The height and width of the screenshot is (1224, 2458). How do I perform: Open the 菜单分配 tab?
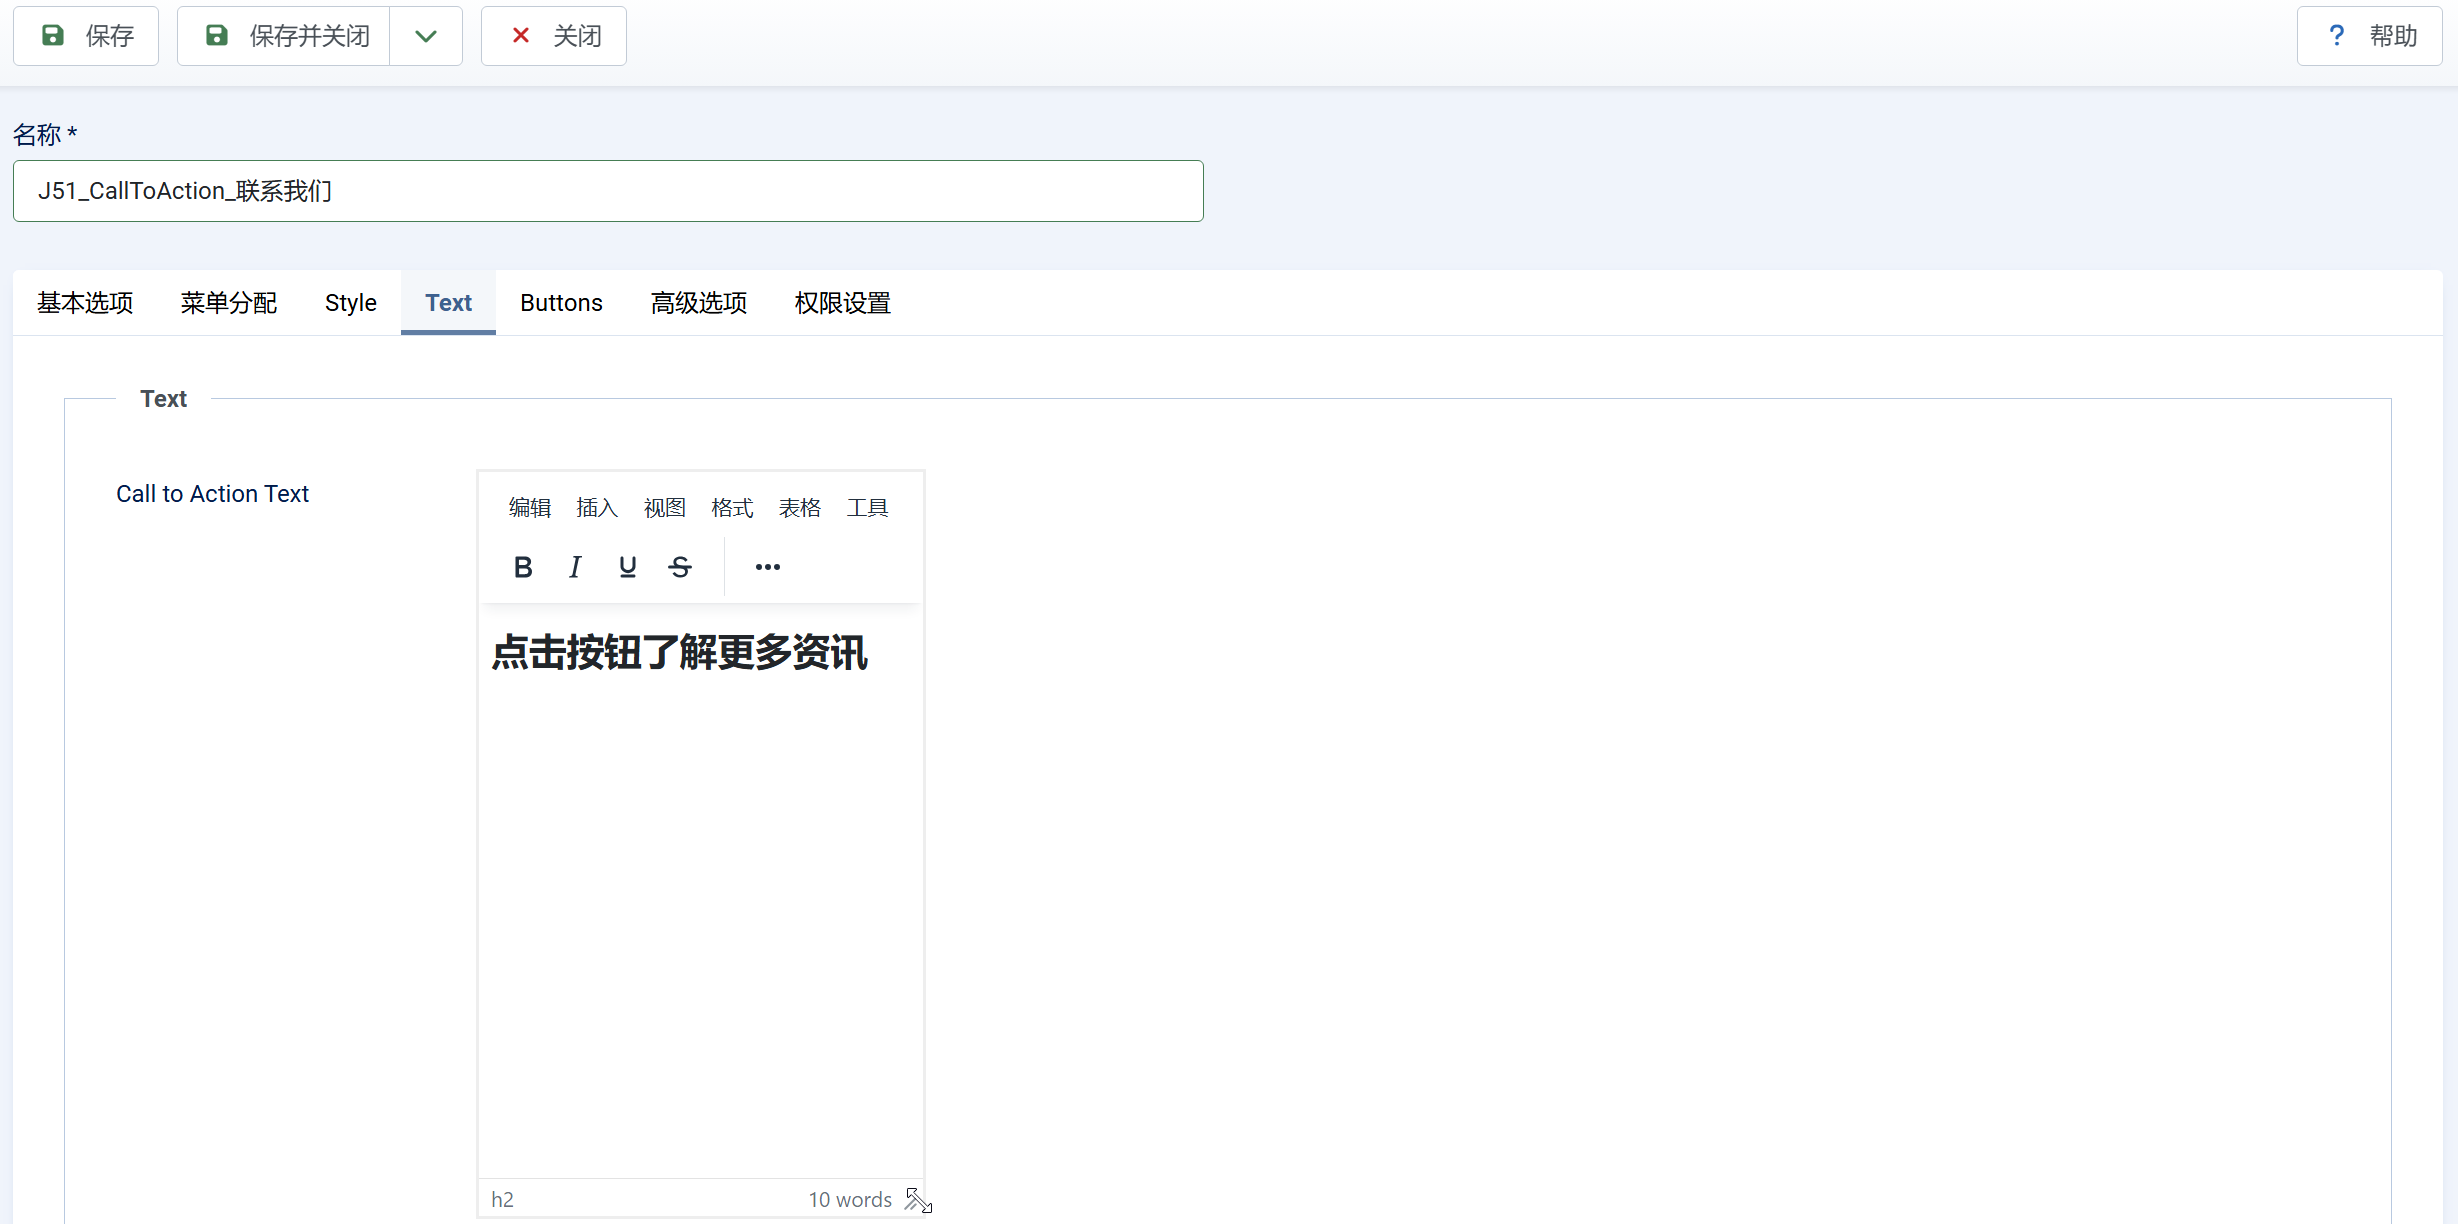[x=228, y=303]
